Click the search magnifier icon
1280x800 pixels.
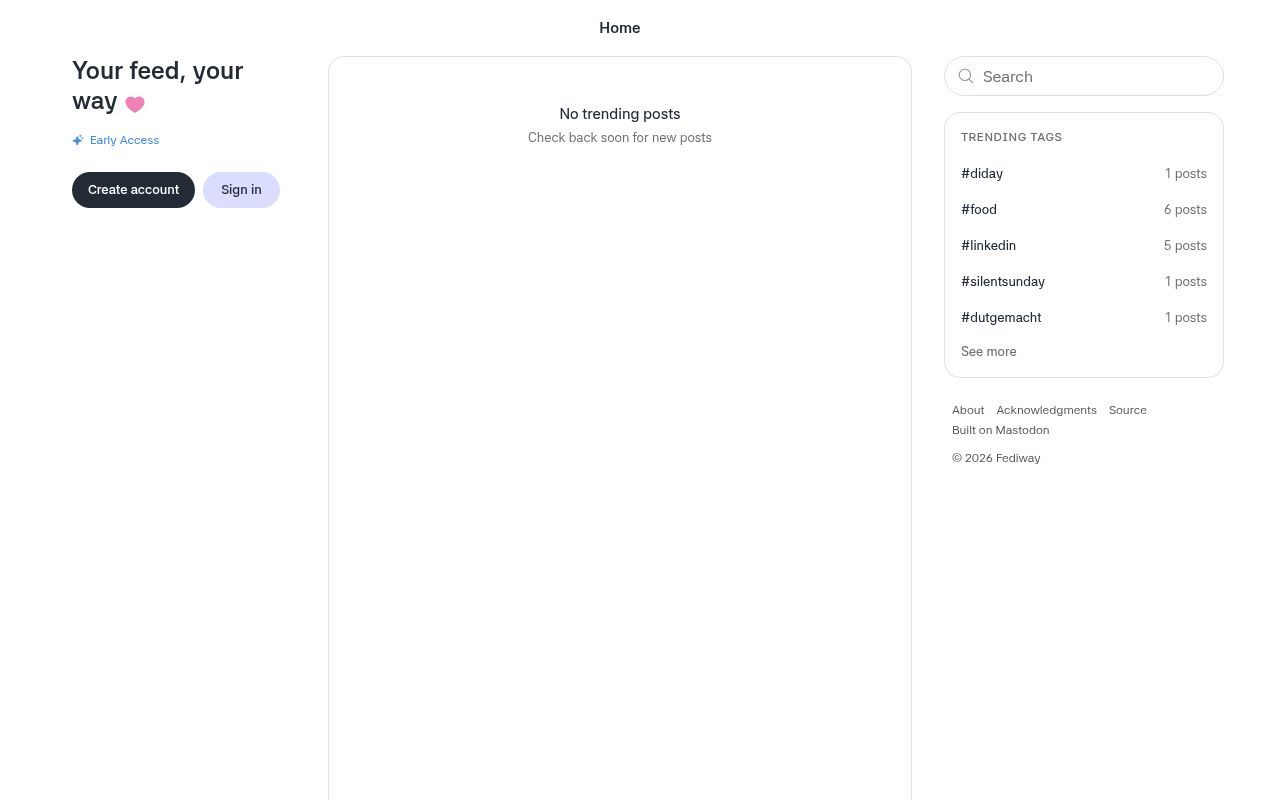[x=966, y=76]
